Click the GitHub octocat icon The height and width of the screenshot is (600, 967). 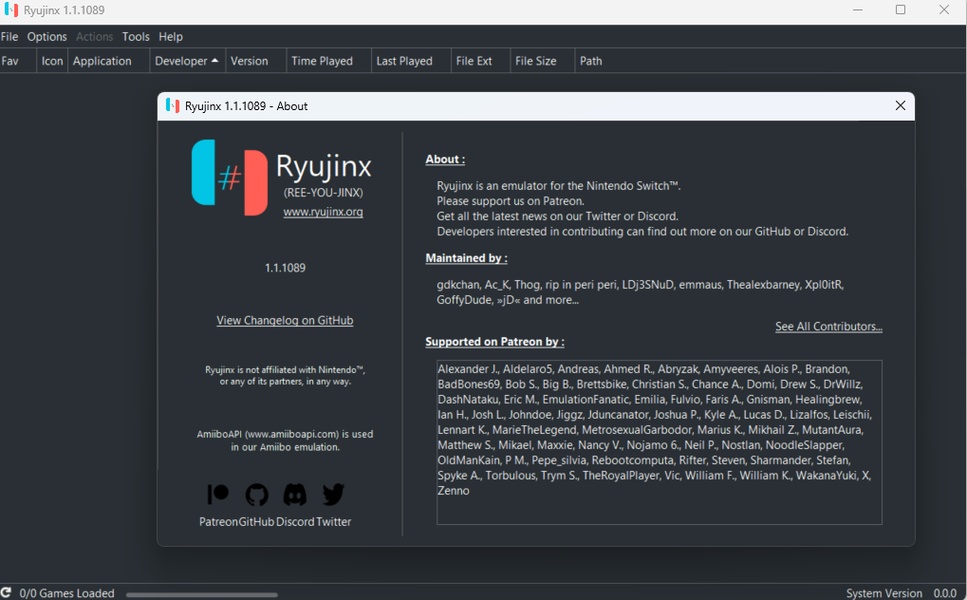tap(257, 494)
